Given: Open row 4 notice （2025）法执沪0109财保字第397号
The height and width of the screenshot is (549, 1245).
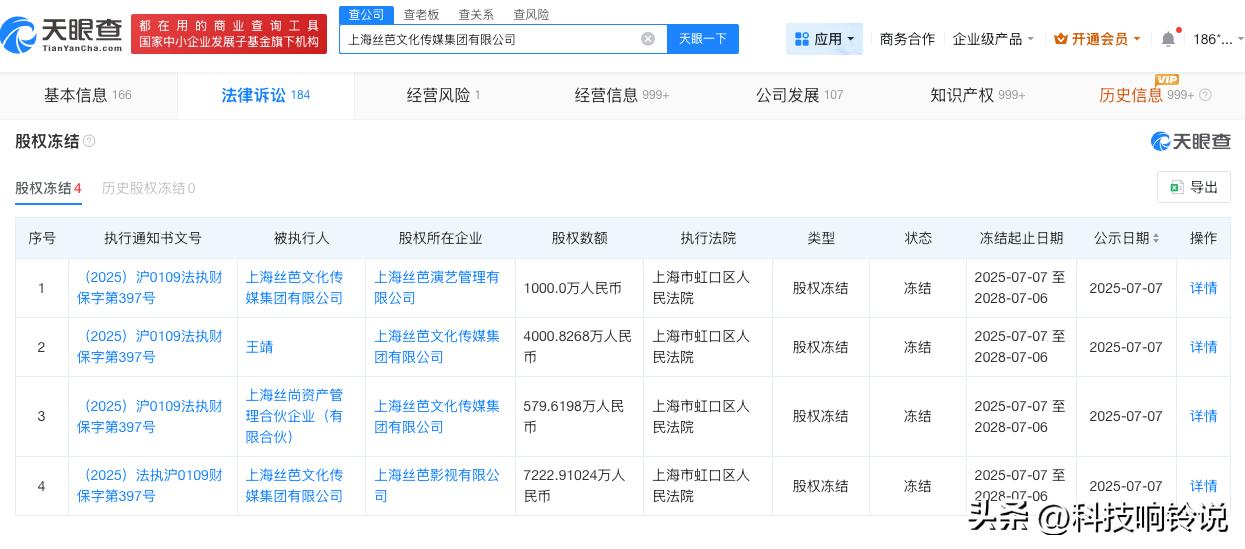Looking at the screenshot, I should 150,486.
